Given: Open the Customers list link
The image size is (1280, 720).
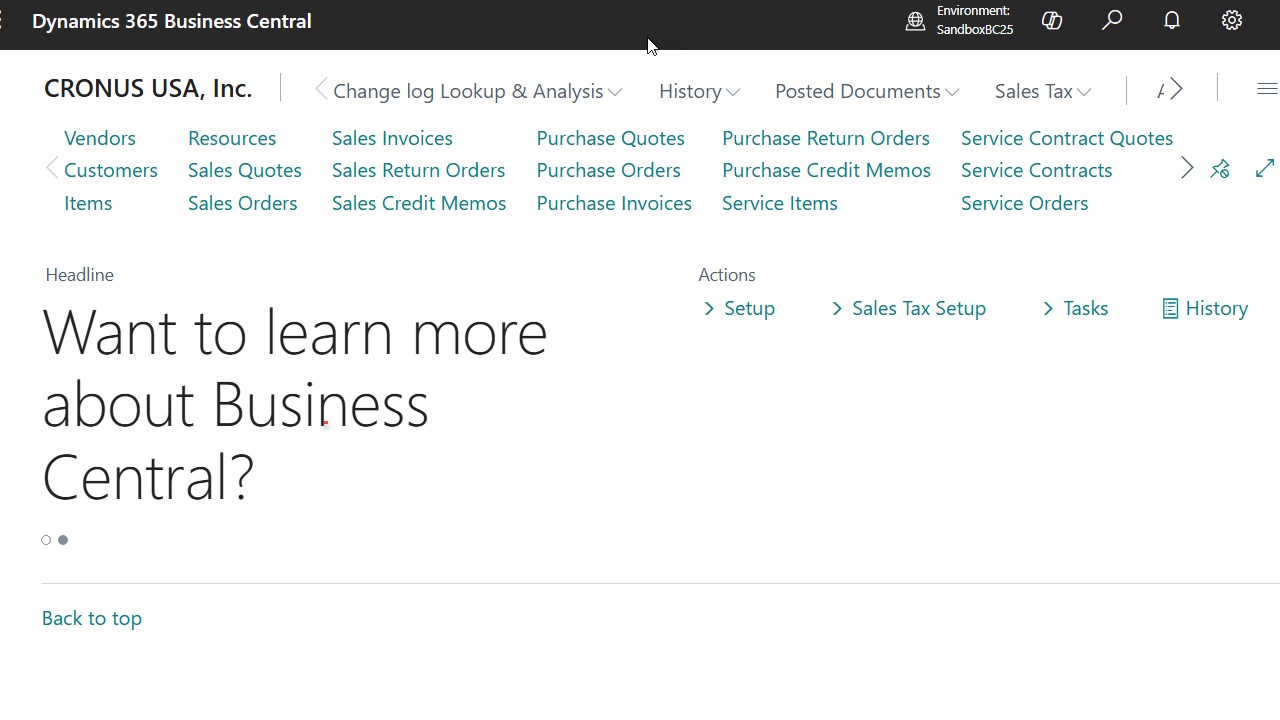Looking at the screenshot, I should (110, 170).
